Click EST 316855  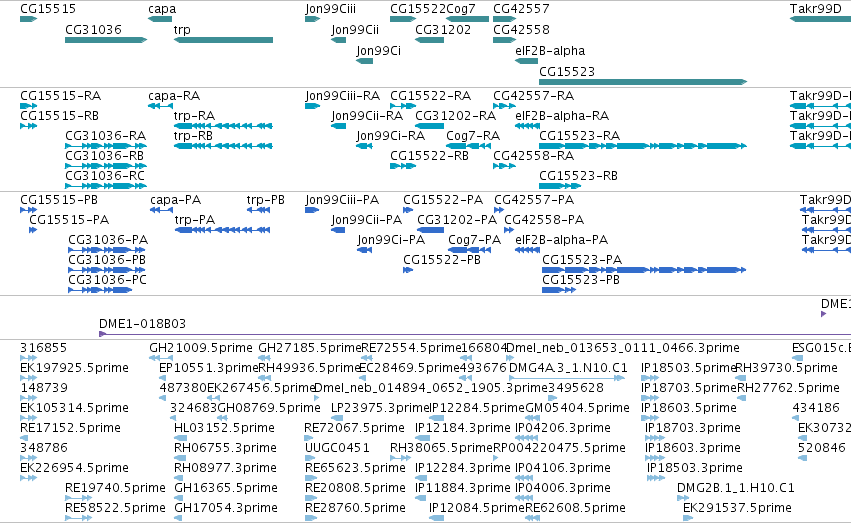click(x=29, y=358)
